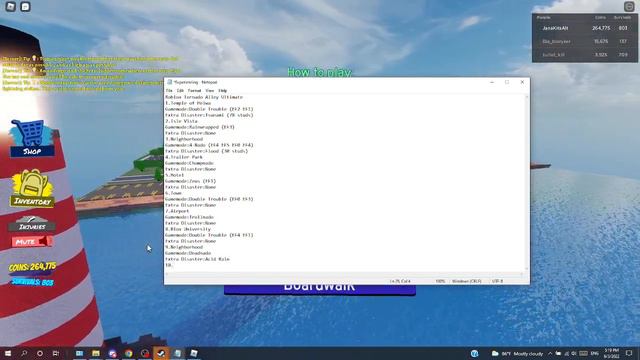This screenshot has height=360, width=640.
Task: Open Task View from the taskbar
Action: pyautogui.click(x=56, y=353)
